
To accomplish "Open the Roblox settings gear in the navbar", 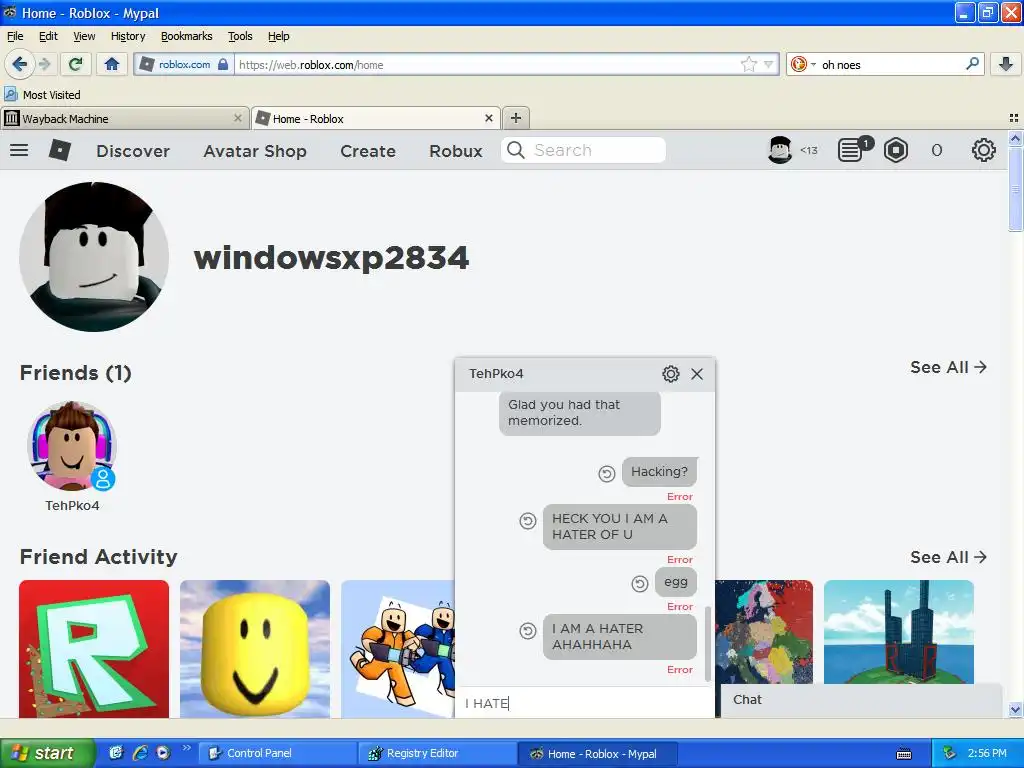I will [984, 150].
